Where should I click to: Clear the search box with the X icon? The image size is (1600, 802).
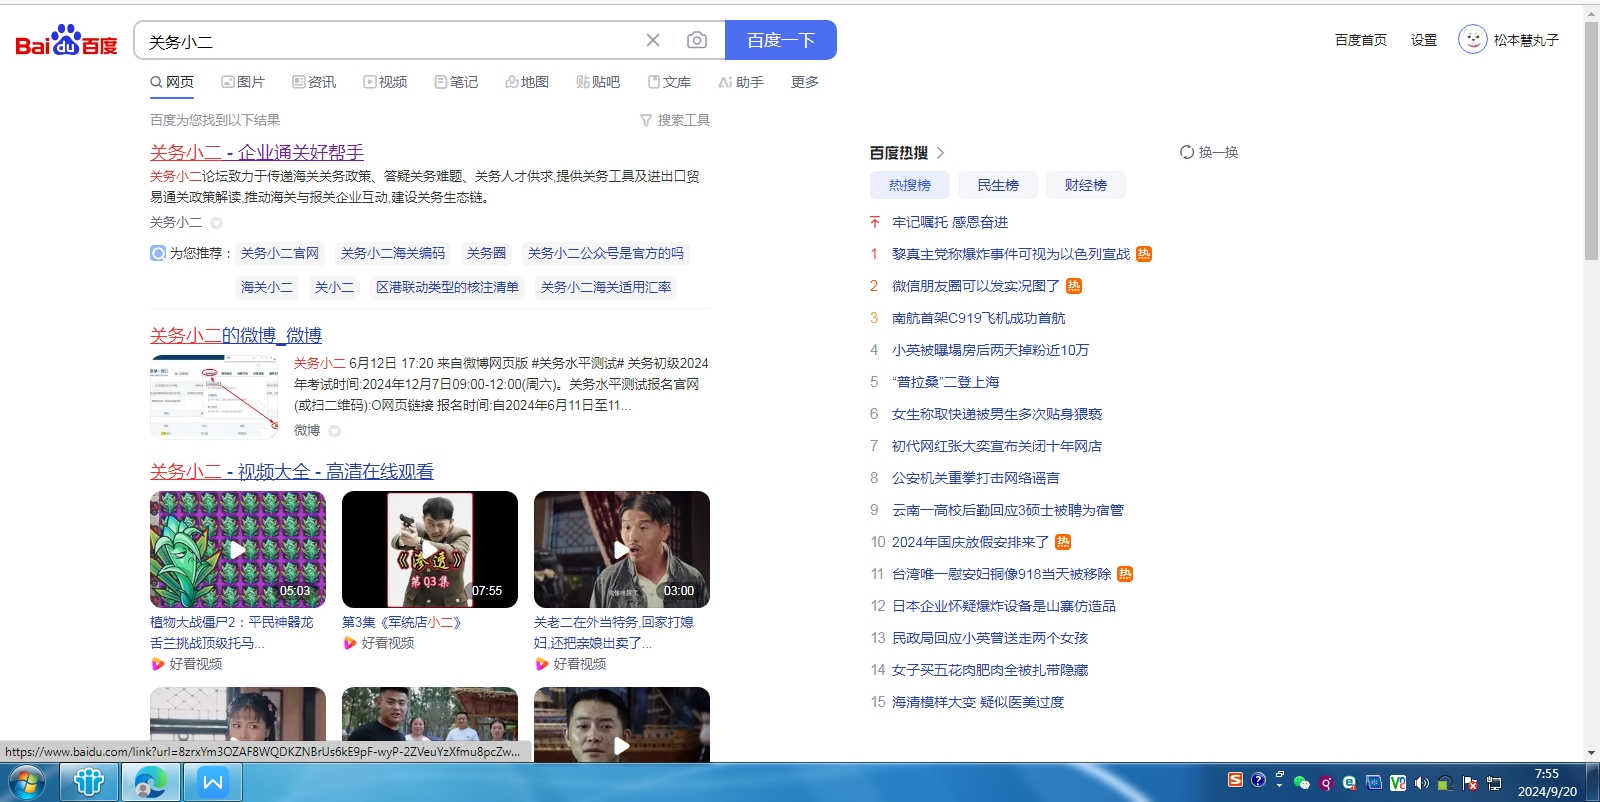(653, 40)
